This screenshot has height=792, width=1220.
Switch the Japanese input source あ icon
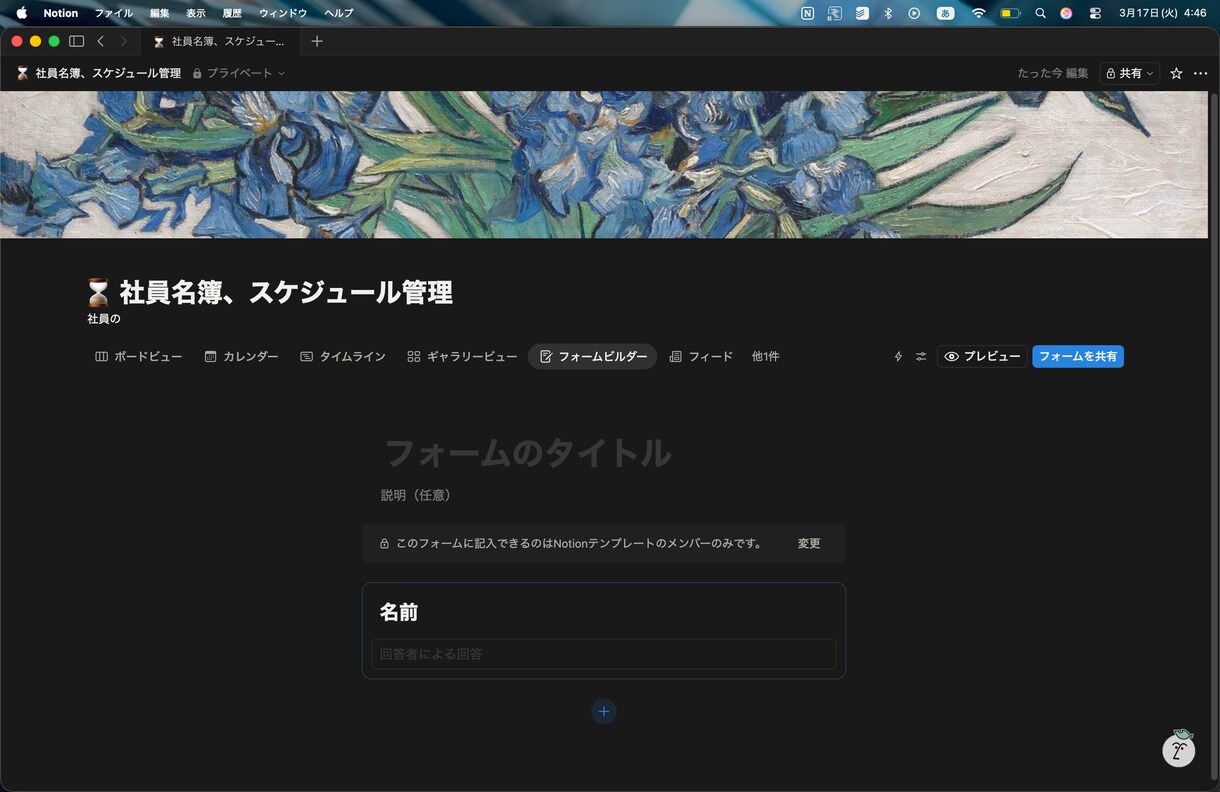click(x=945, y=13)
